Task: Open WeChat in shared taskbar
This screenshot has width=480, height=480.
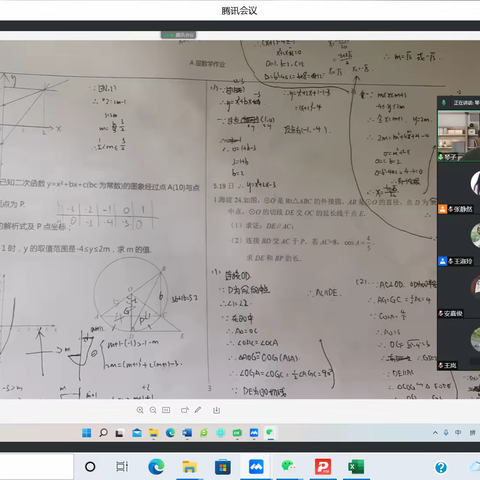Action: pyautogui.click(x=270, y=433)
